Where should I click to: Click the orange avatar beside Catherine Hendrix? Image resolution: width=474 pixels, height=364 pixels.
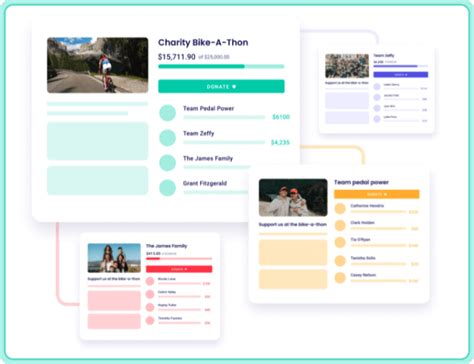[340, 209]
